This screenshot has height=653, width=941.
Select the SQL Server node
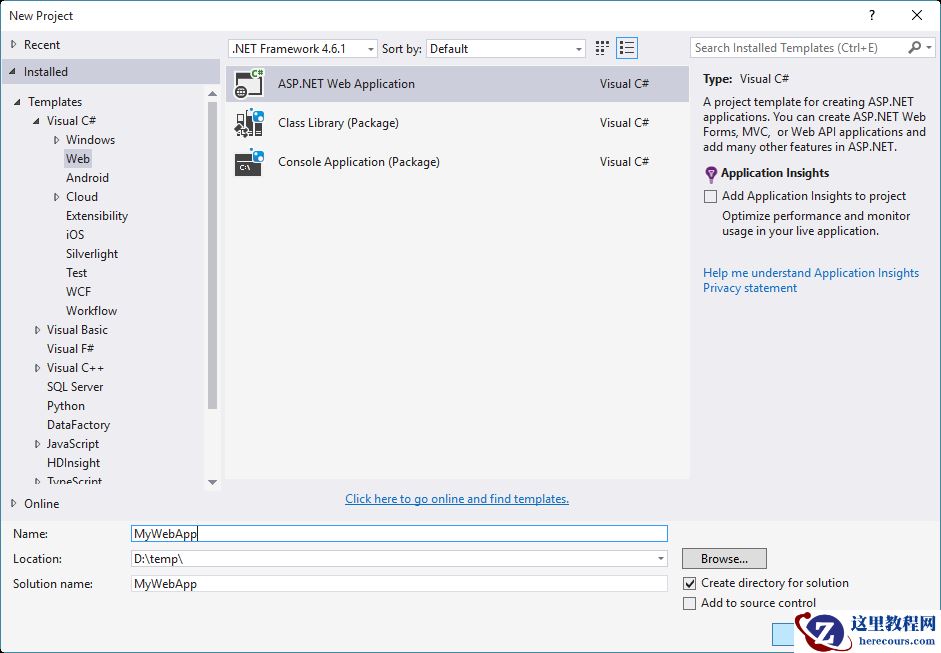point(75,387)
